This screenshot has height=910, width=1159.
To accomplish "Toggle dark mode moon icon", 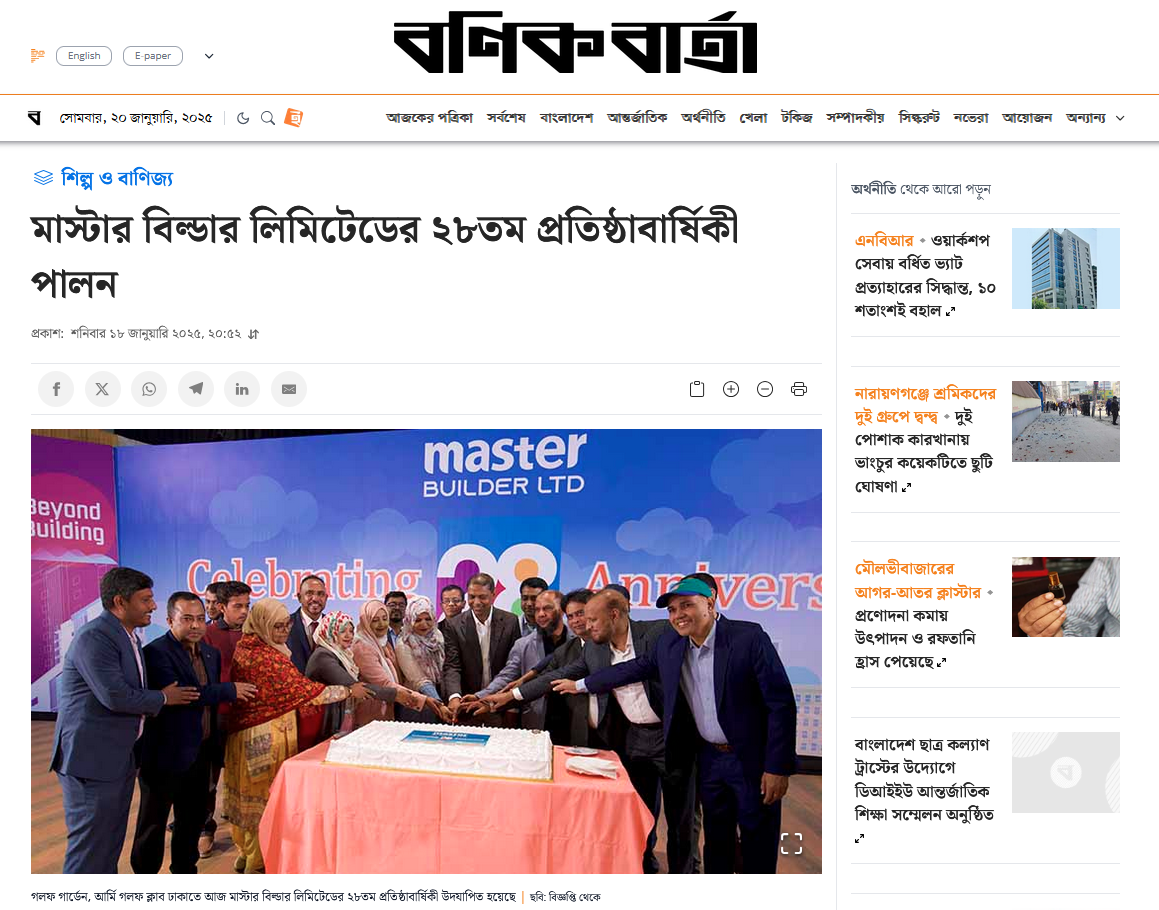I will click(242, 118).
